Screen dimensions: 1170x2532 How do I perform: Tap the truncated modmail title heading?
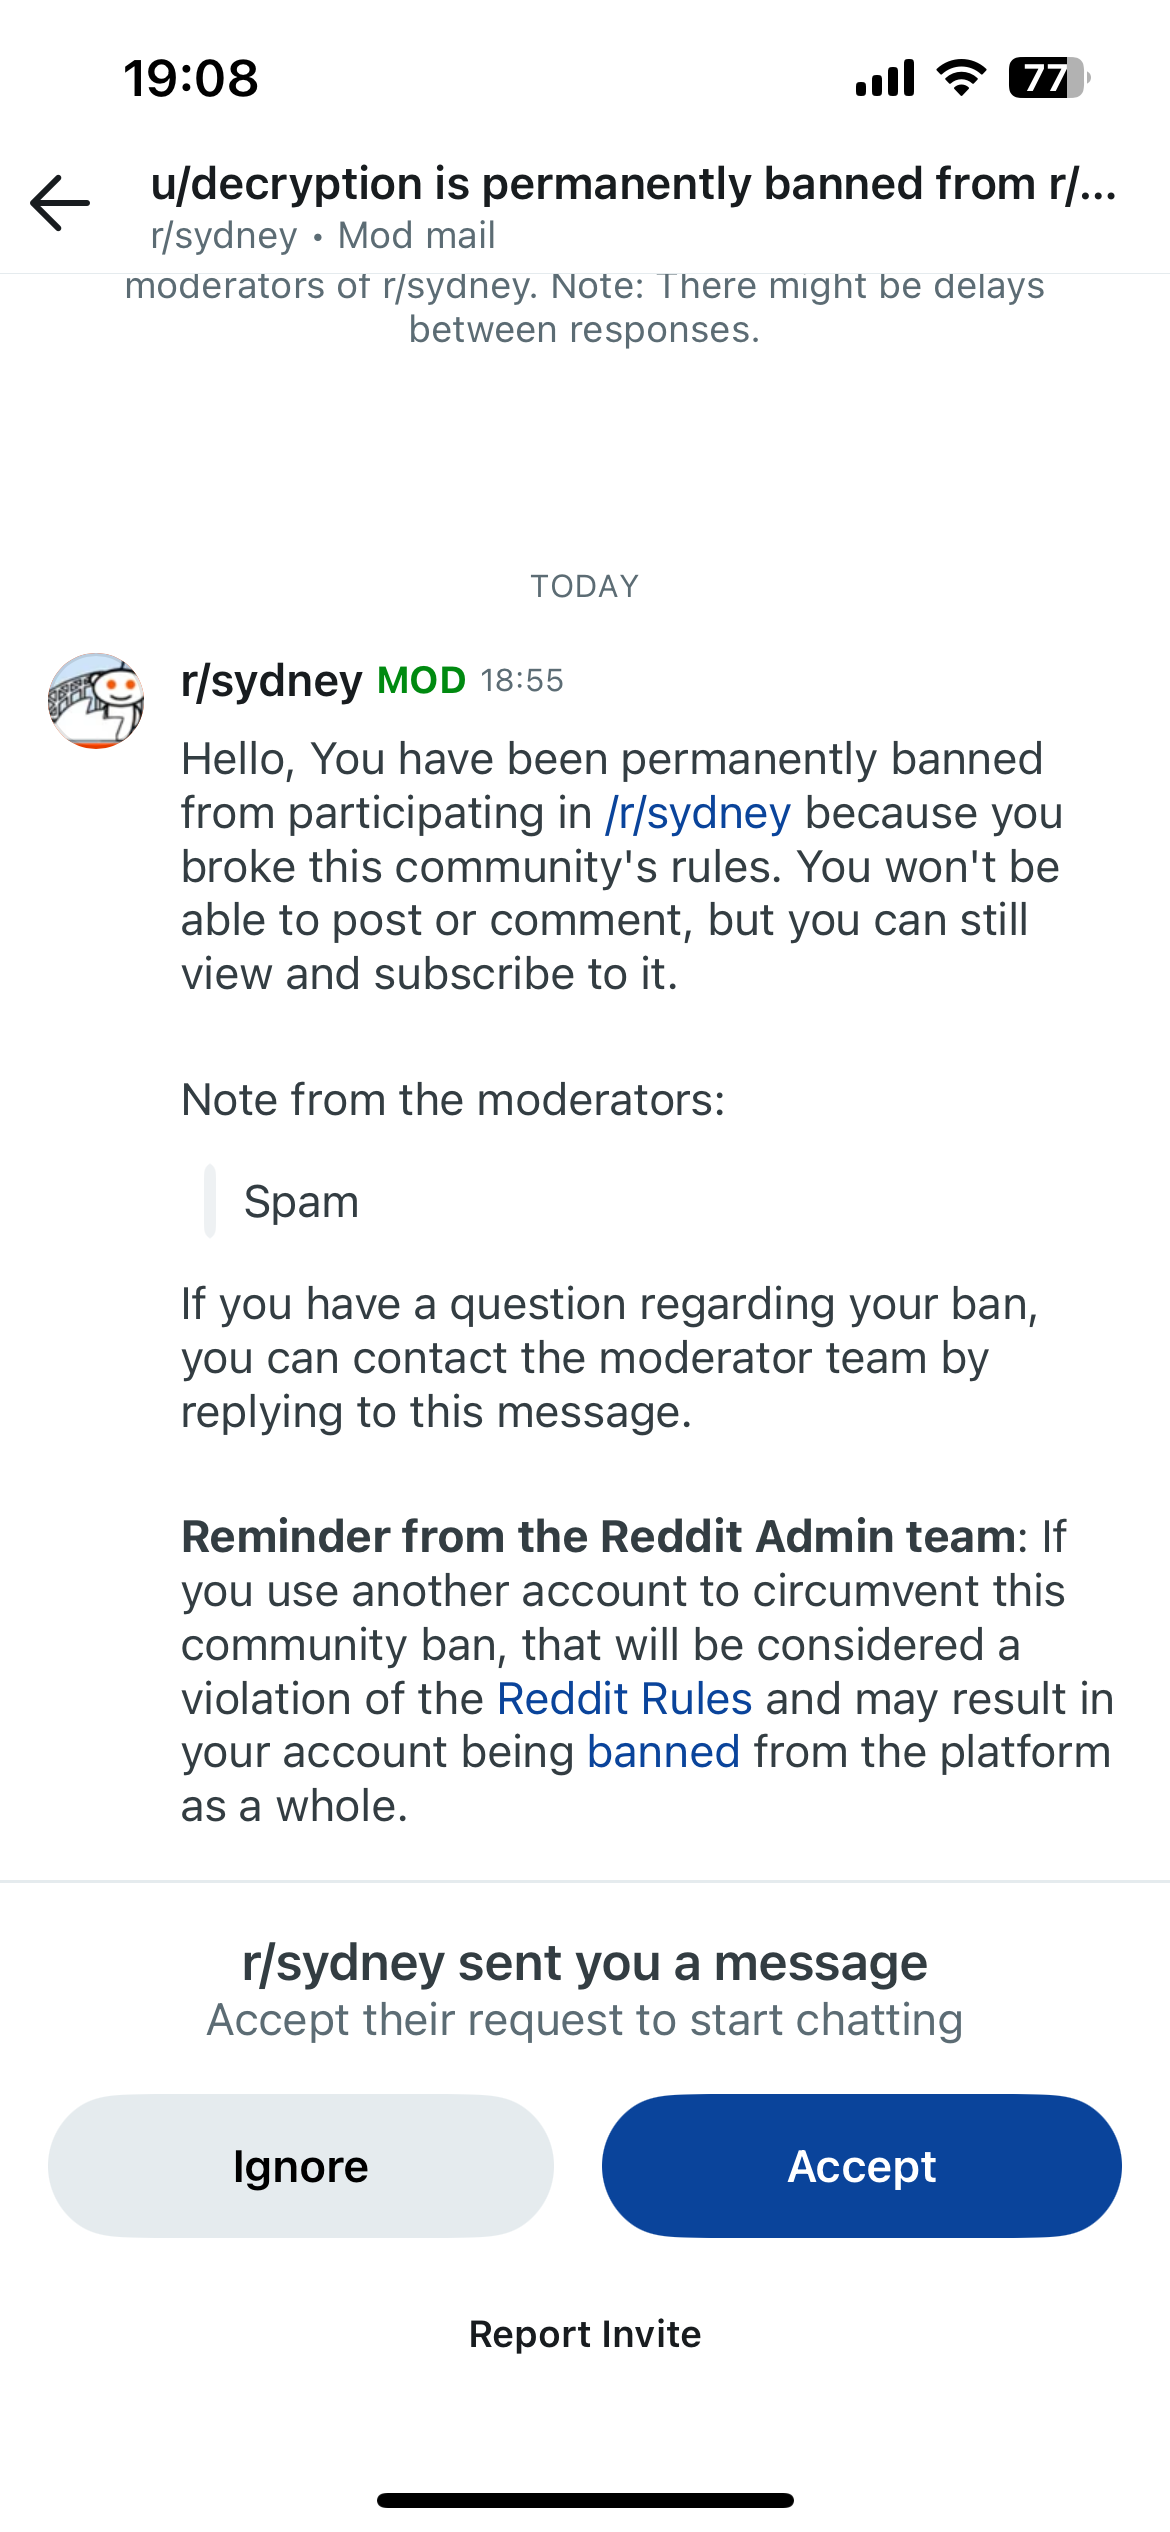pos(633,184)
